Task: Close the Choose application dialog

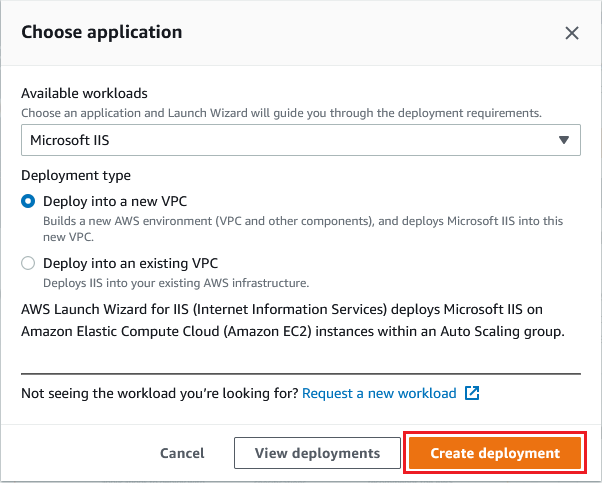Action: pos(572,33)
